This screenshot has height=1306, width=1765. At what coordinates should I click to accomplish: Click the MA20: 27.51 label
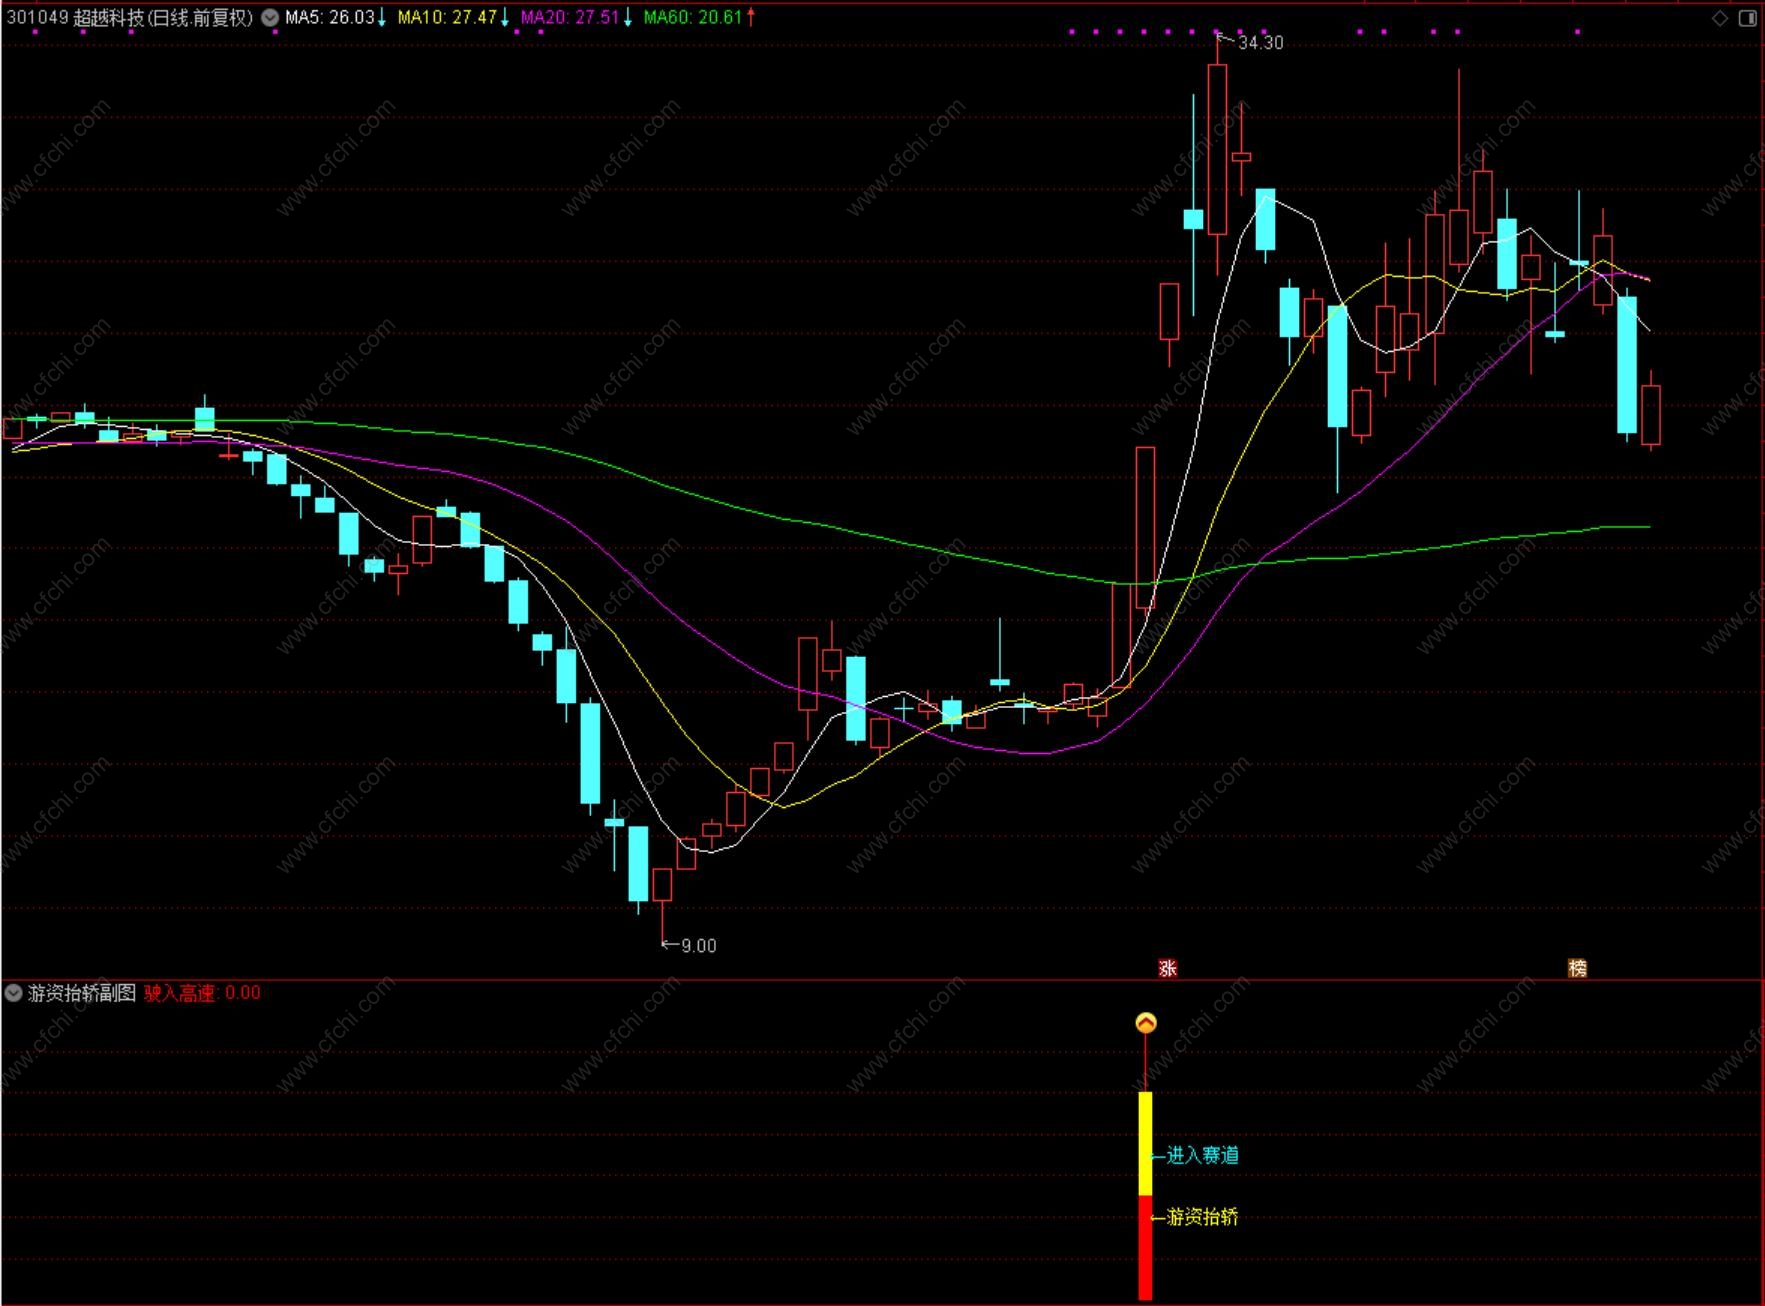570,17
